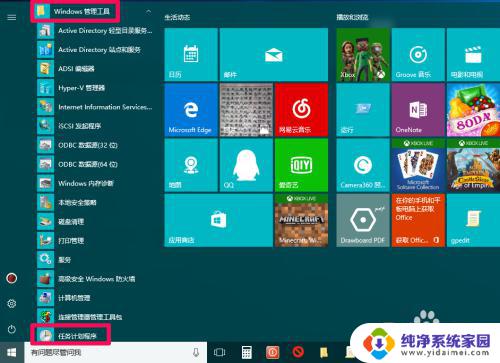This screenshot has width=500, height=363.
Task: Open ODBC 数据源 (64 位)
Action: pyautogui.click(x=95, y=164)
